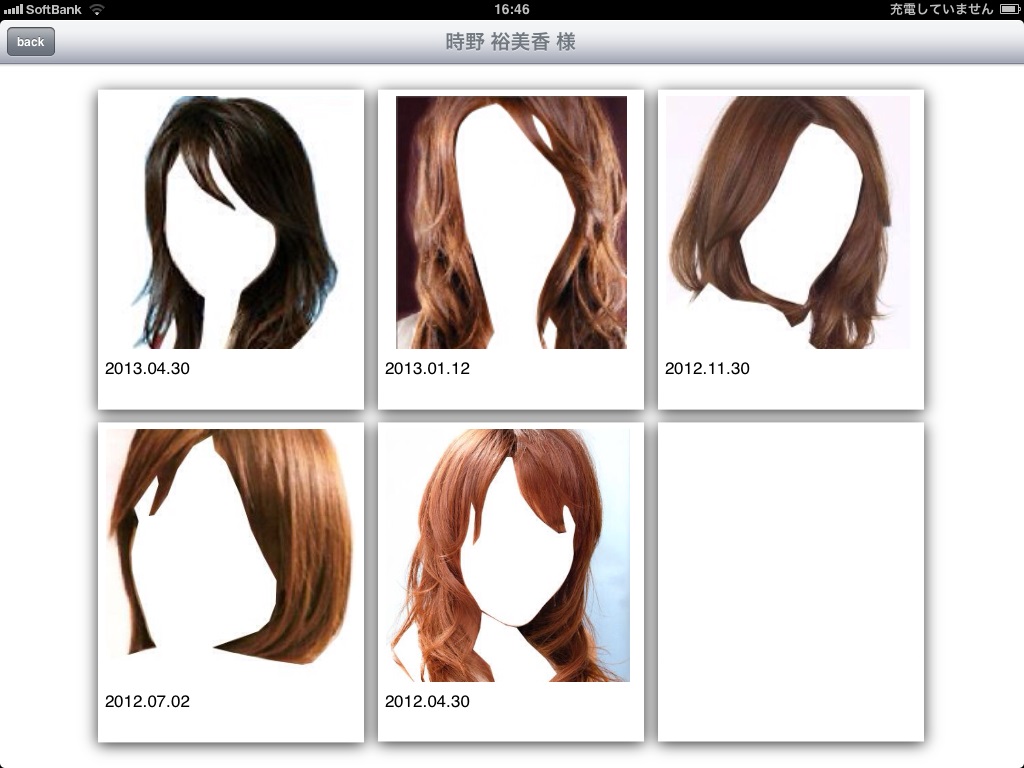The height and width of the screenshot is (768, 1024).
Task: Tap the 16:46 clock in status bar
Action: [512, 9]
